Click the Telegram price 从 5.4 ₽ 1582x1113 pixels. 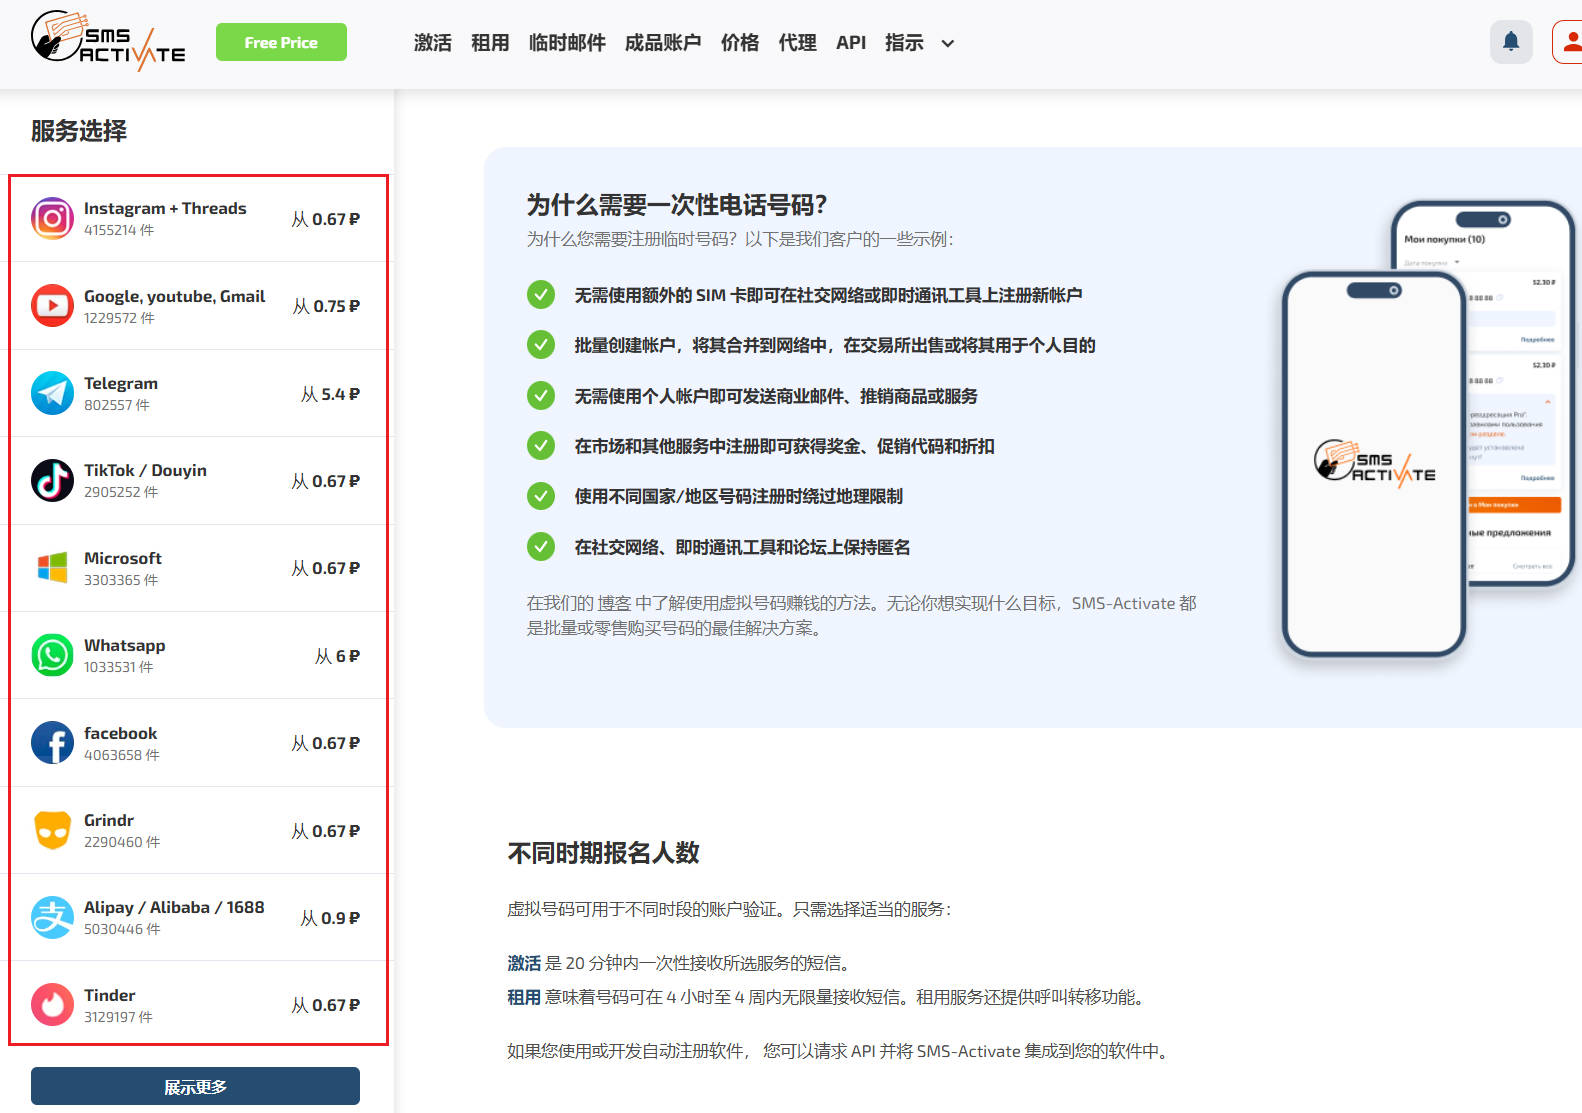point(330,394)
